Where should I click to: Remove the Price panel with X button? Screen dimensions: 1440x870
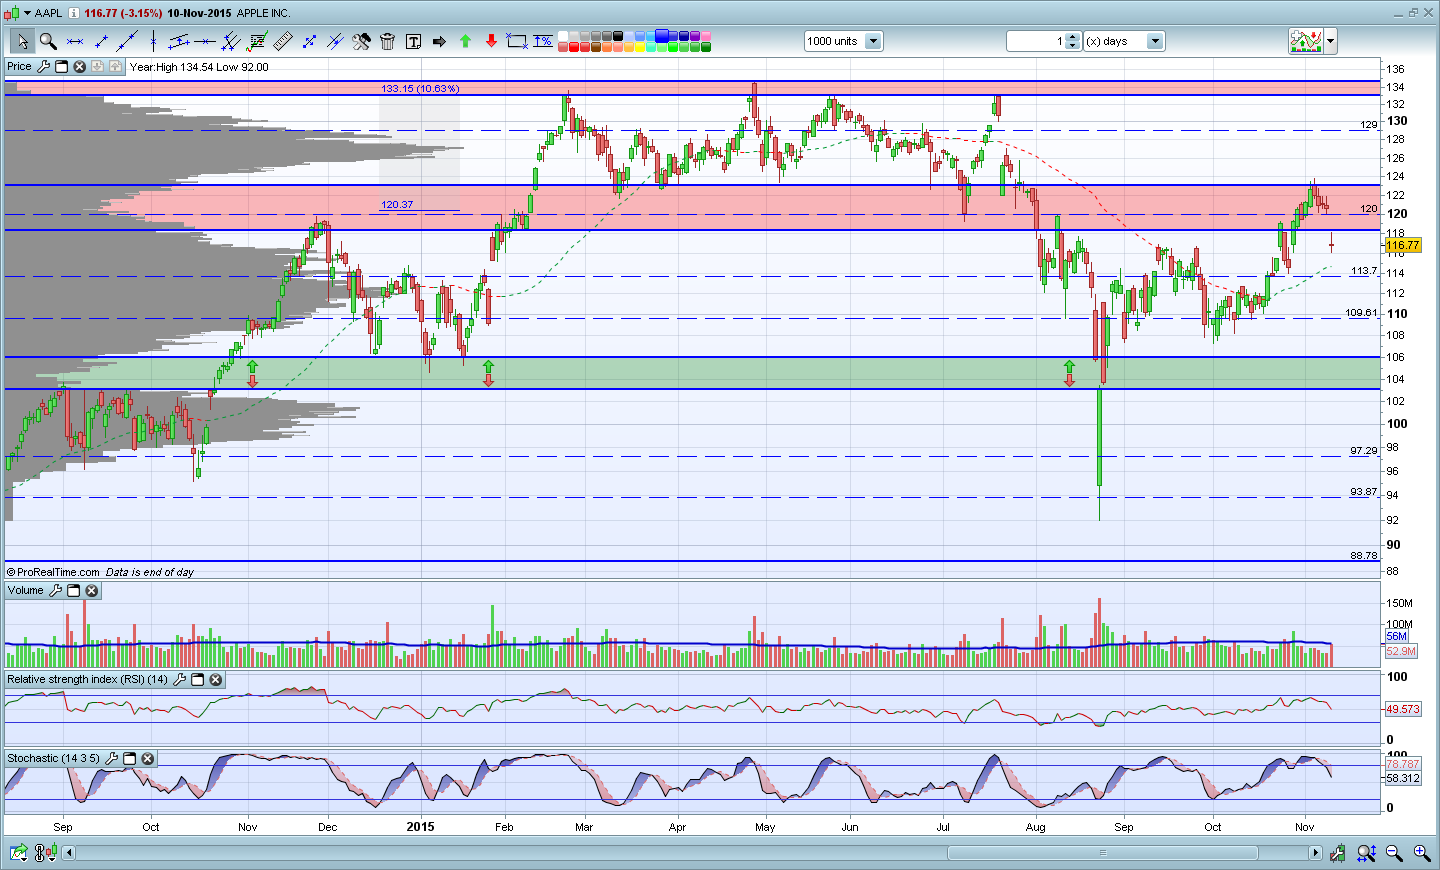(79, 67)
